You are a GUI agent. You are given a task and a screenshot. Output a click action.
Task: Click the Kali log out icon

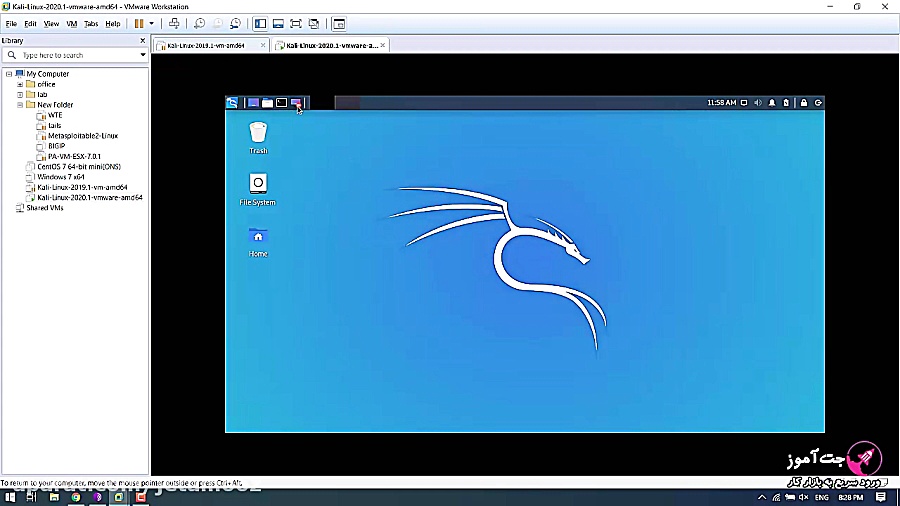coord(818,103)
